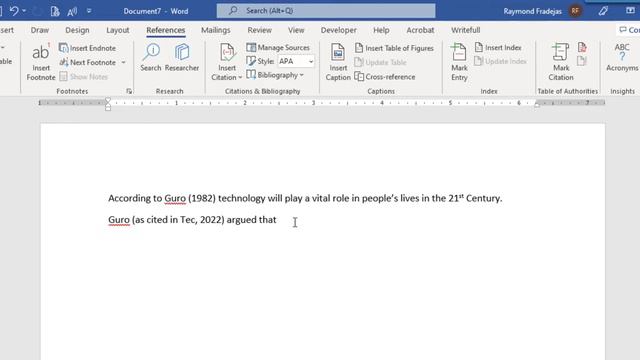Image resolution: width=640 pixels, height=360 pixels.
Task: Click Update Index
Action: 500,61
